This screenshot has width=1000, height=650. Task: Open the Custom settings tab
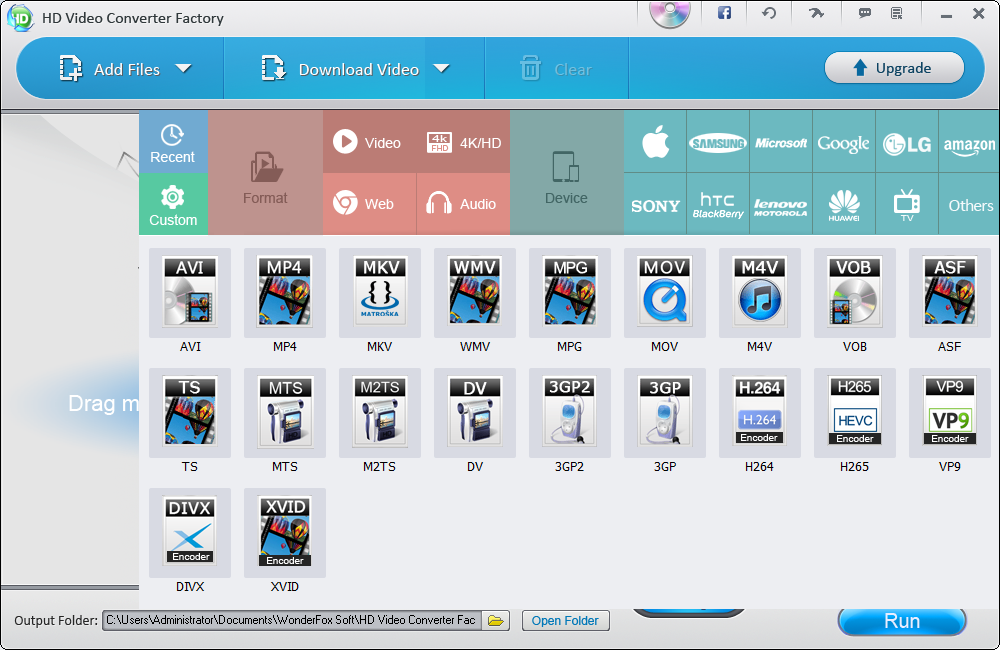[173, 205]
